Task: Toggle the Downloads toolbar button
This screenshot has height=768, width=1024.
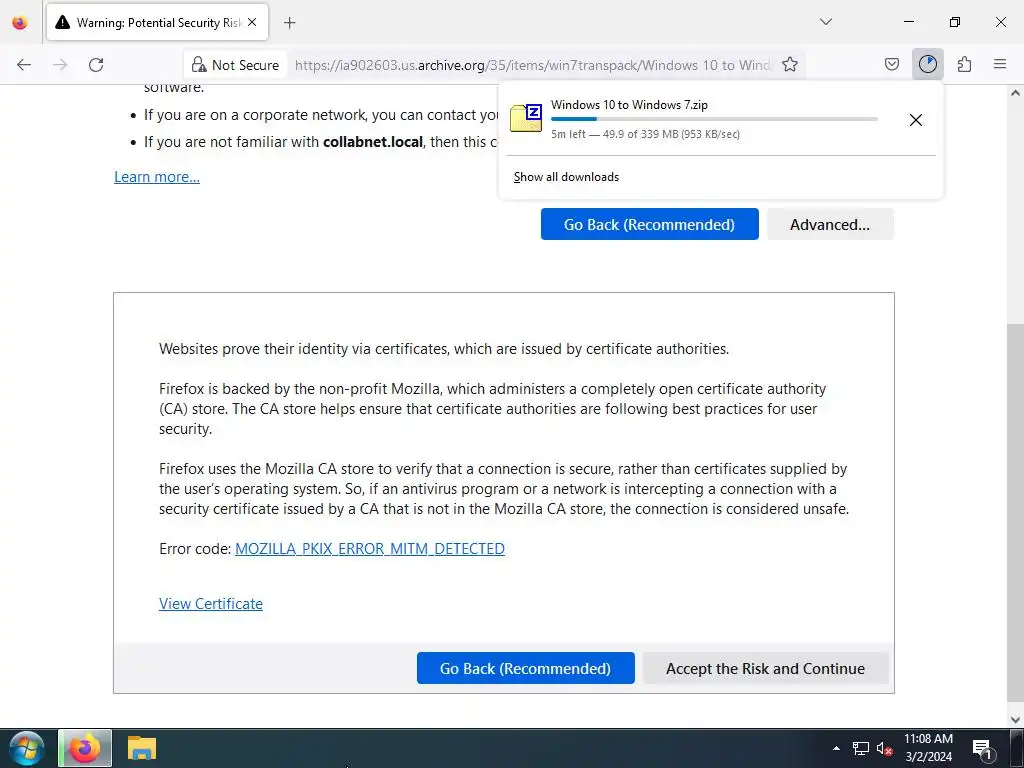Action: coord(927,64)
